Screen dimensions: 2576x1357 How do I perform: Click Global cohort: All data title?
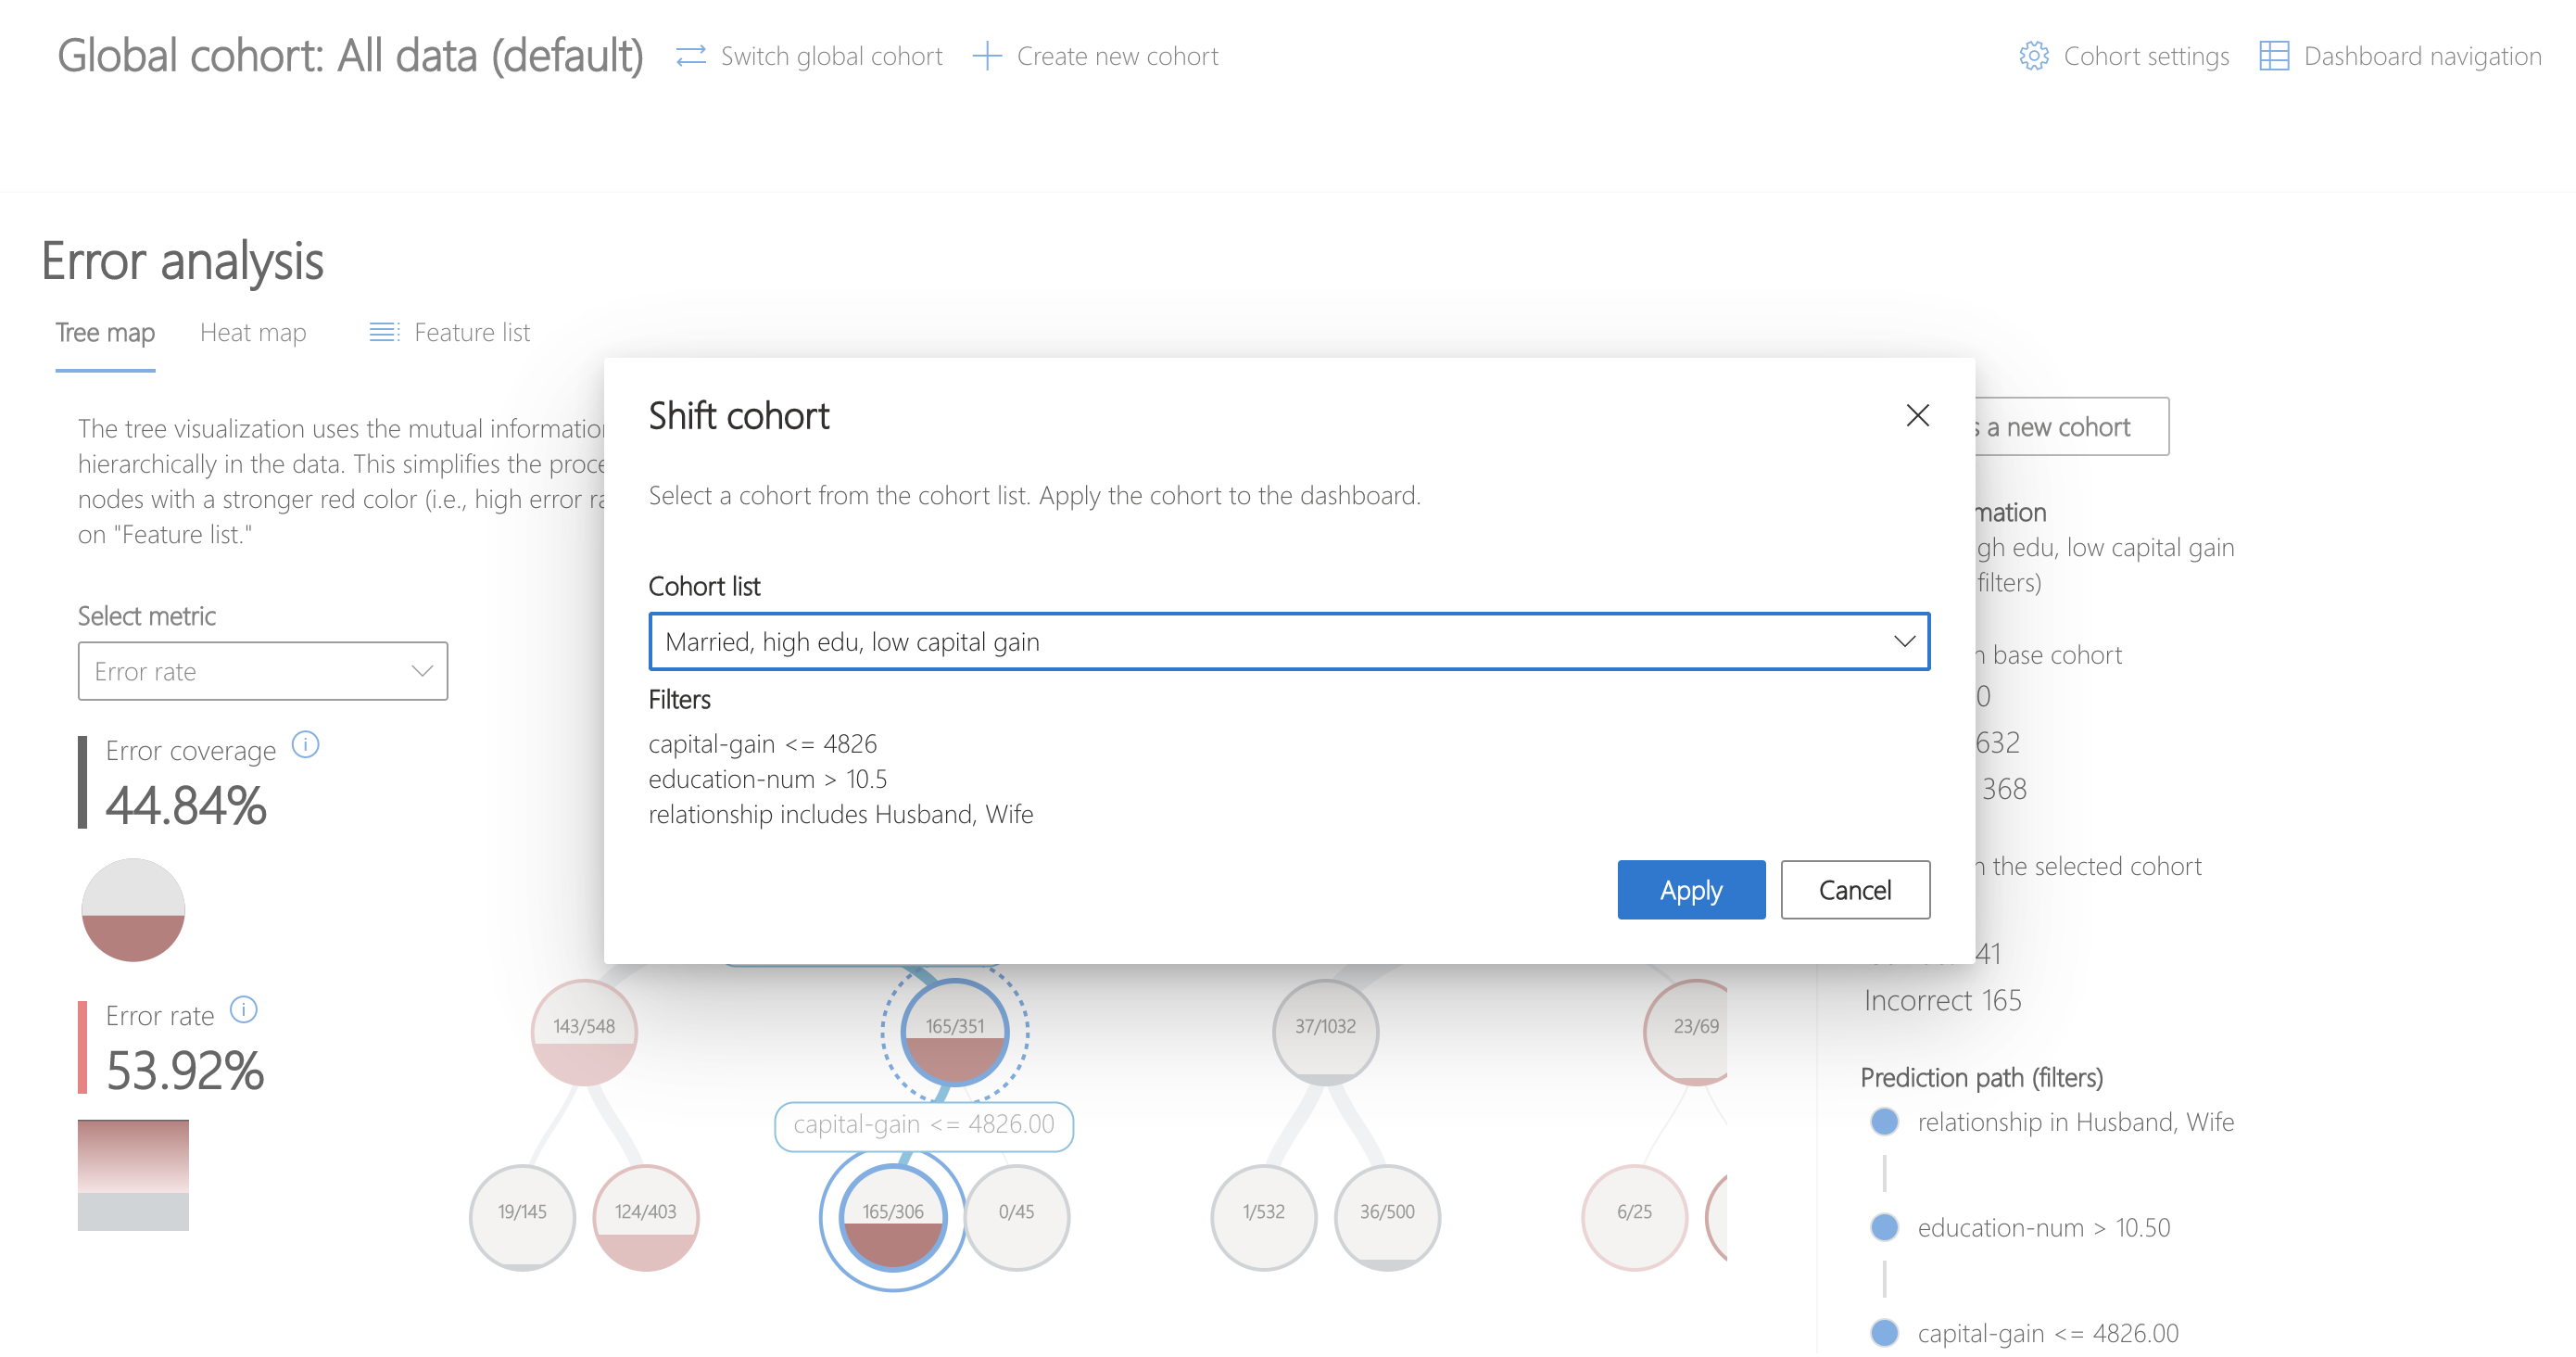[350, 56]
